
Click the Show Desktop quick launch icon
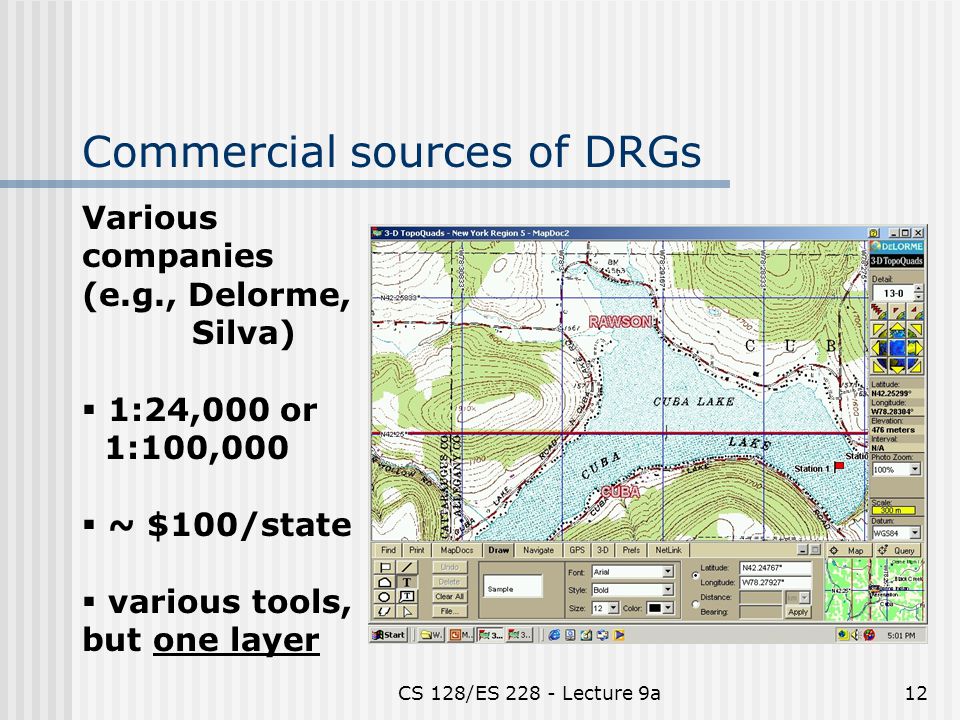(x=587, y=635)
